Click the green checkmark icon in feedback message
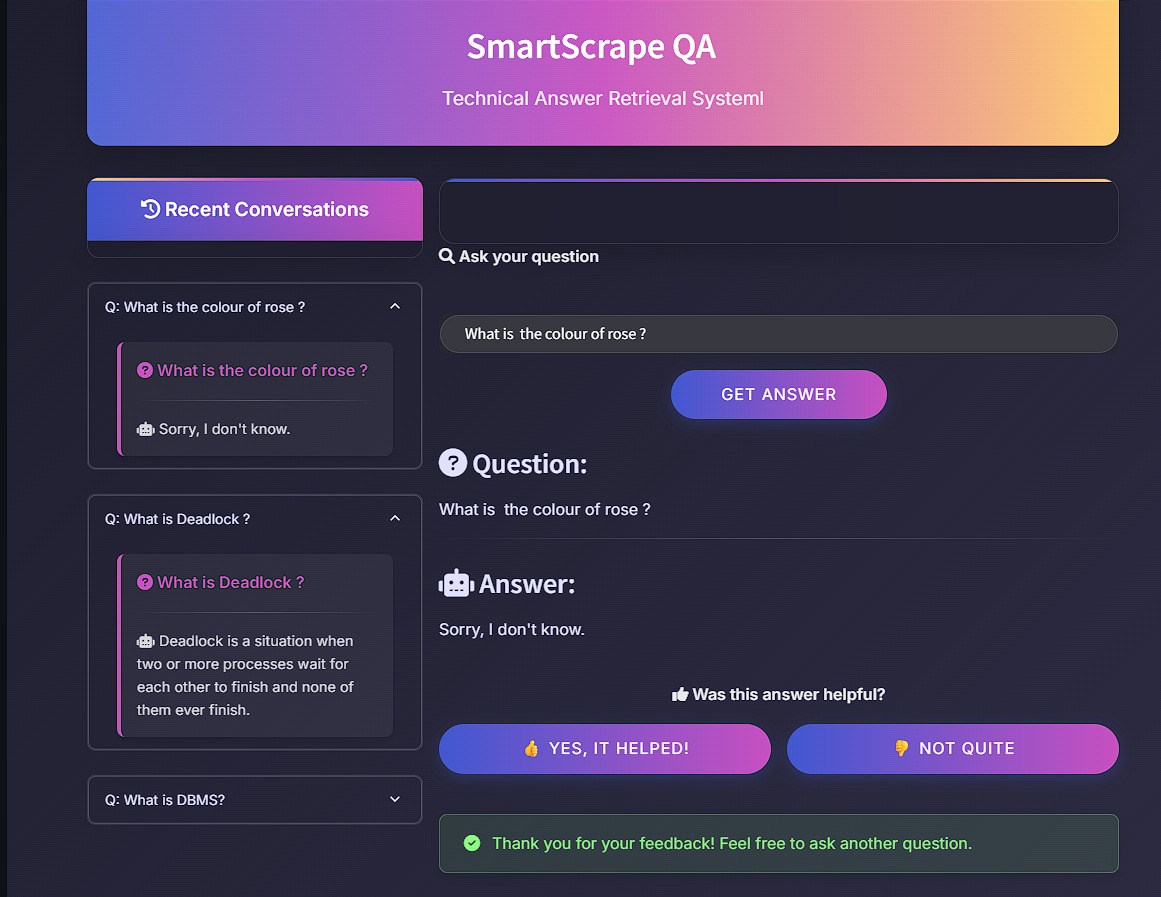The height and width of the screenshot is (897, 1161). click(472, 844)
